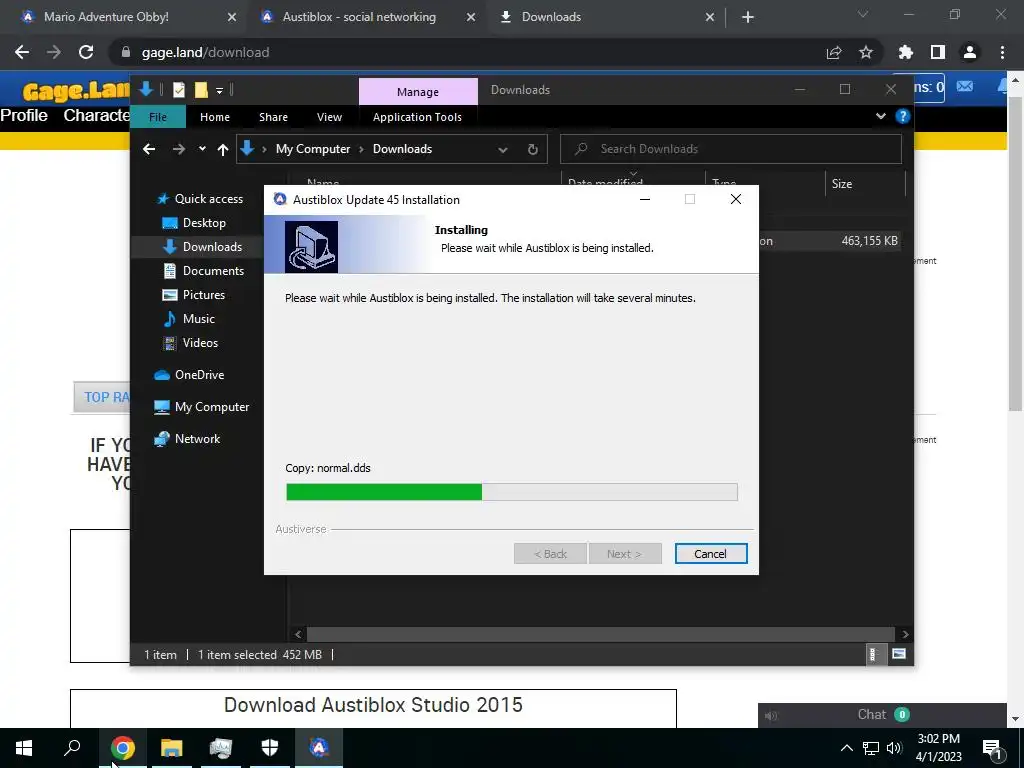Open the Chat panel on website
1024x768 pixels.
point(883,714)
